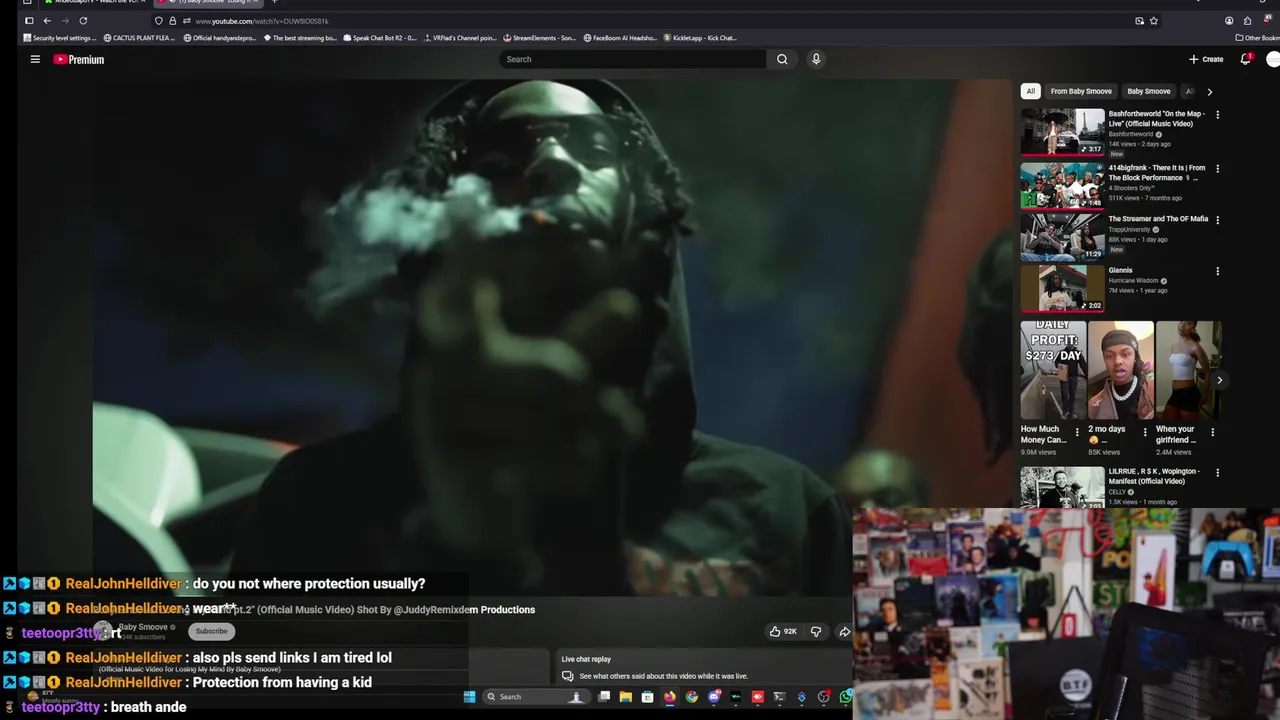1280x720 pixels.
Task: Open Firefox from the taskbar
Action: click(x=670, y=697)
